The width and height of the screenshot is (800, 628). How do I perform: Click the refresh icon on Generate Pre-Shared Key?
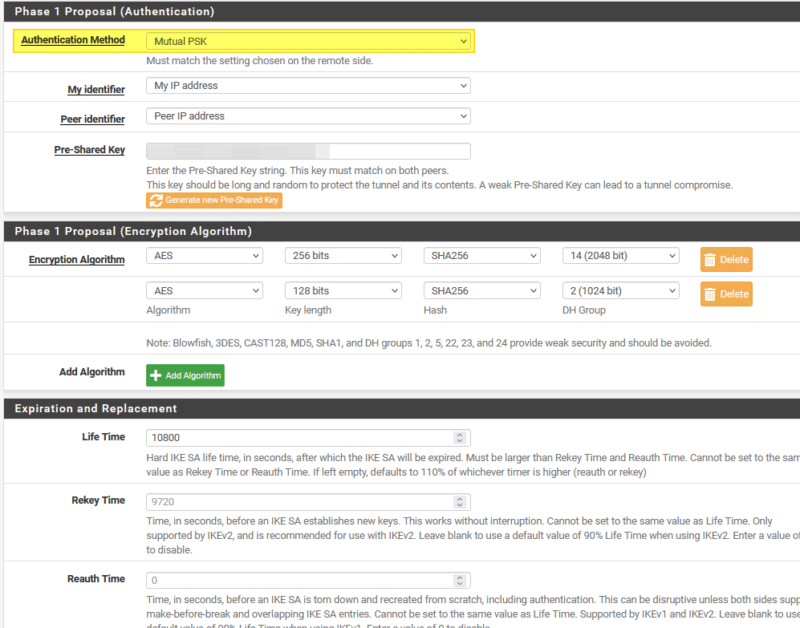click(156, 200)
